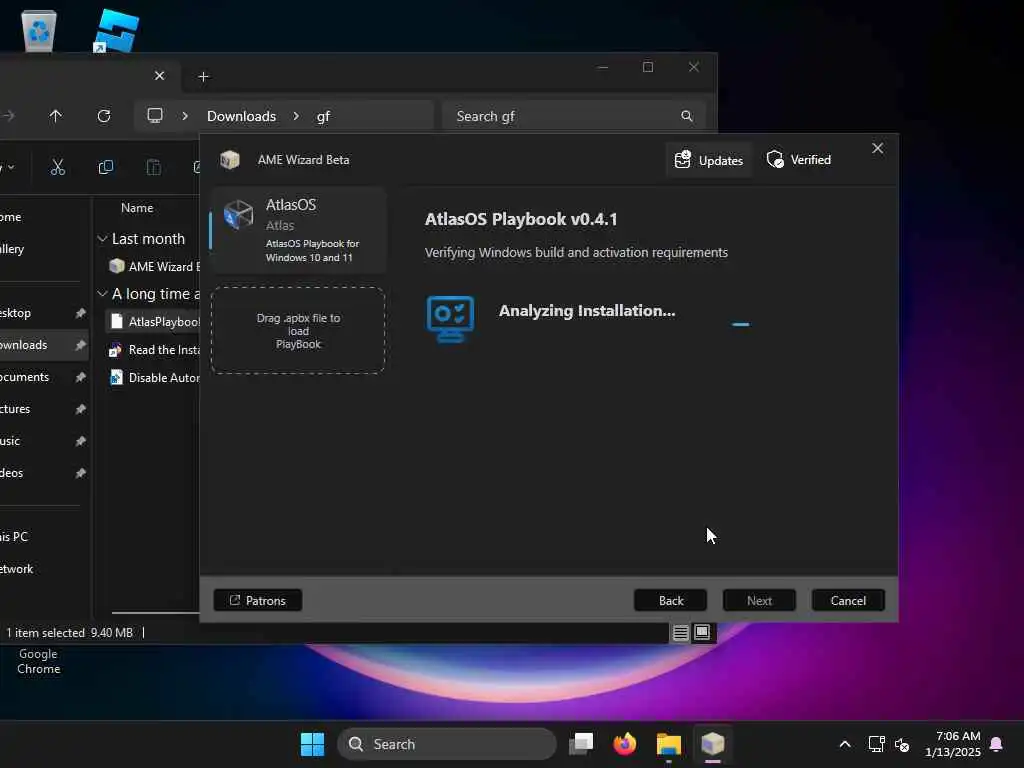Viewport: 1024px width, 768px height.
Task: Open clock showing 7:06 AM
Action: click(953, 744)
